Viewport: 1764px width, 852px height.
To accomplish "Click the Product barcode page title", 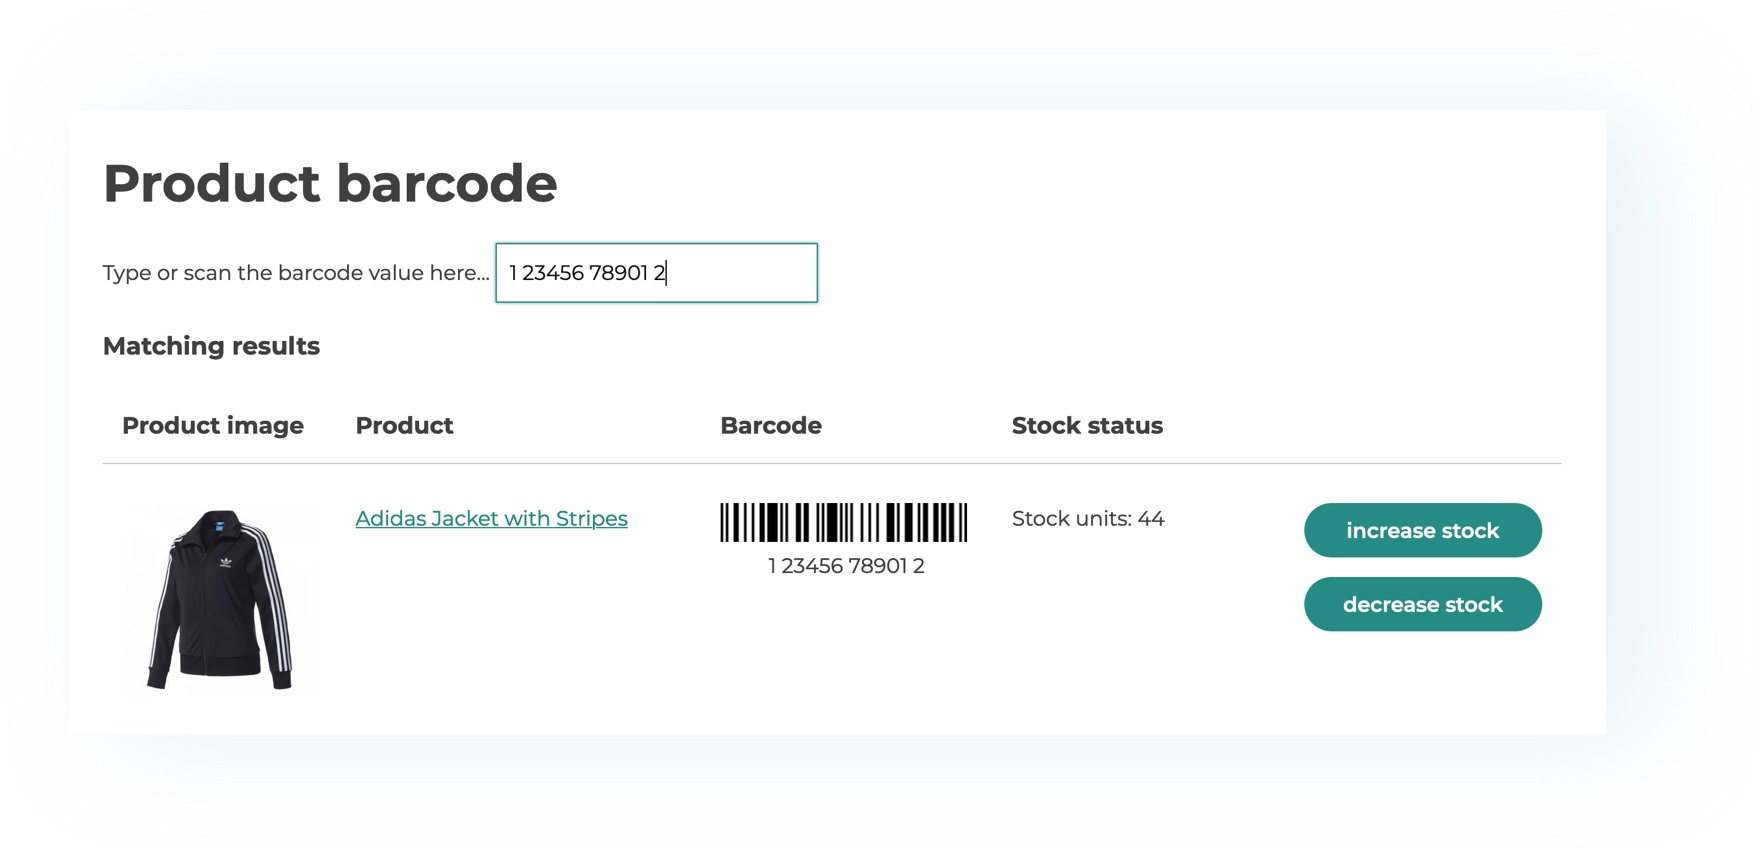I will (330, 183).
